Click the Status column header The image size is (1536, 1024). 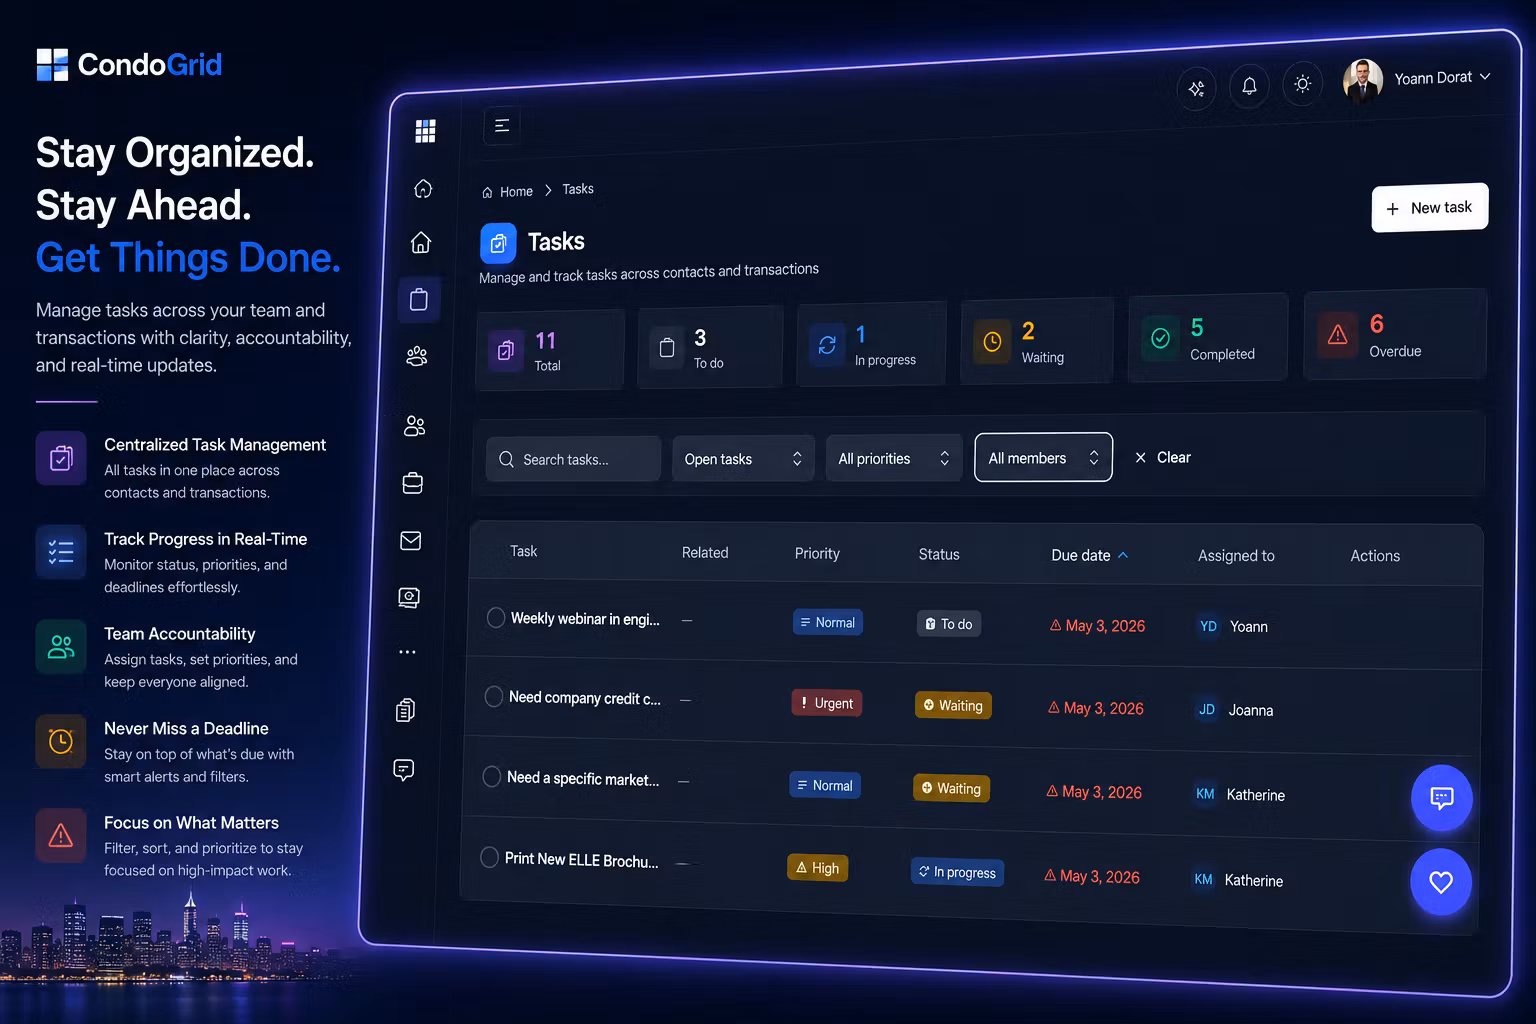(x=939, y=554)
